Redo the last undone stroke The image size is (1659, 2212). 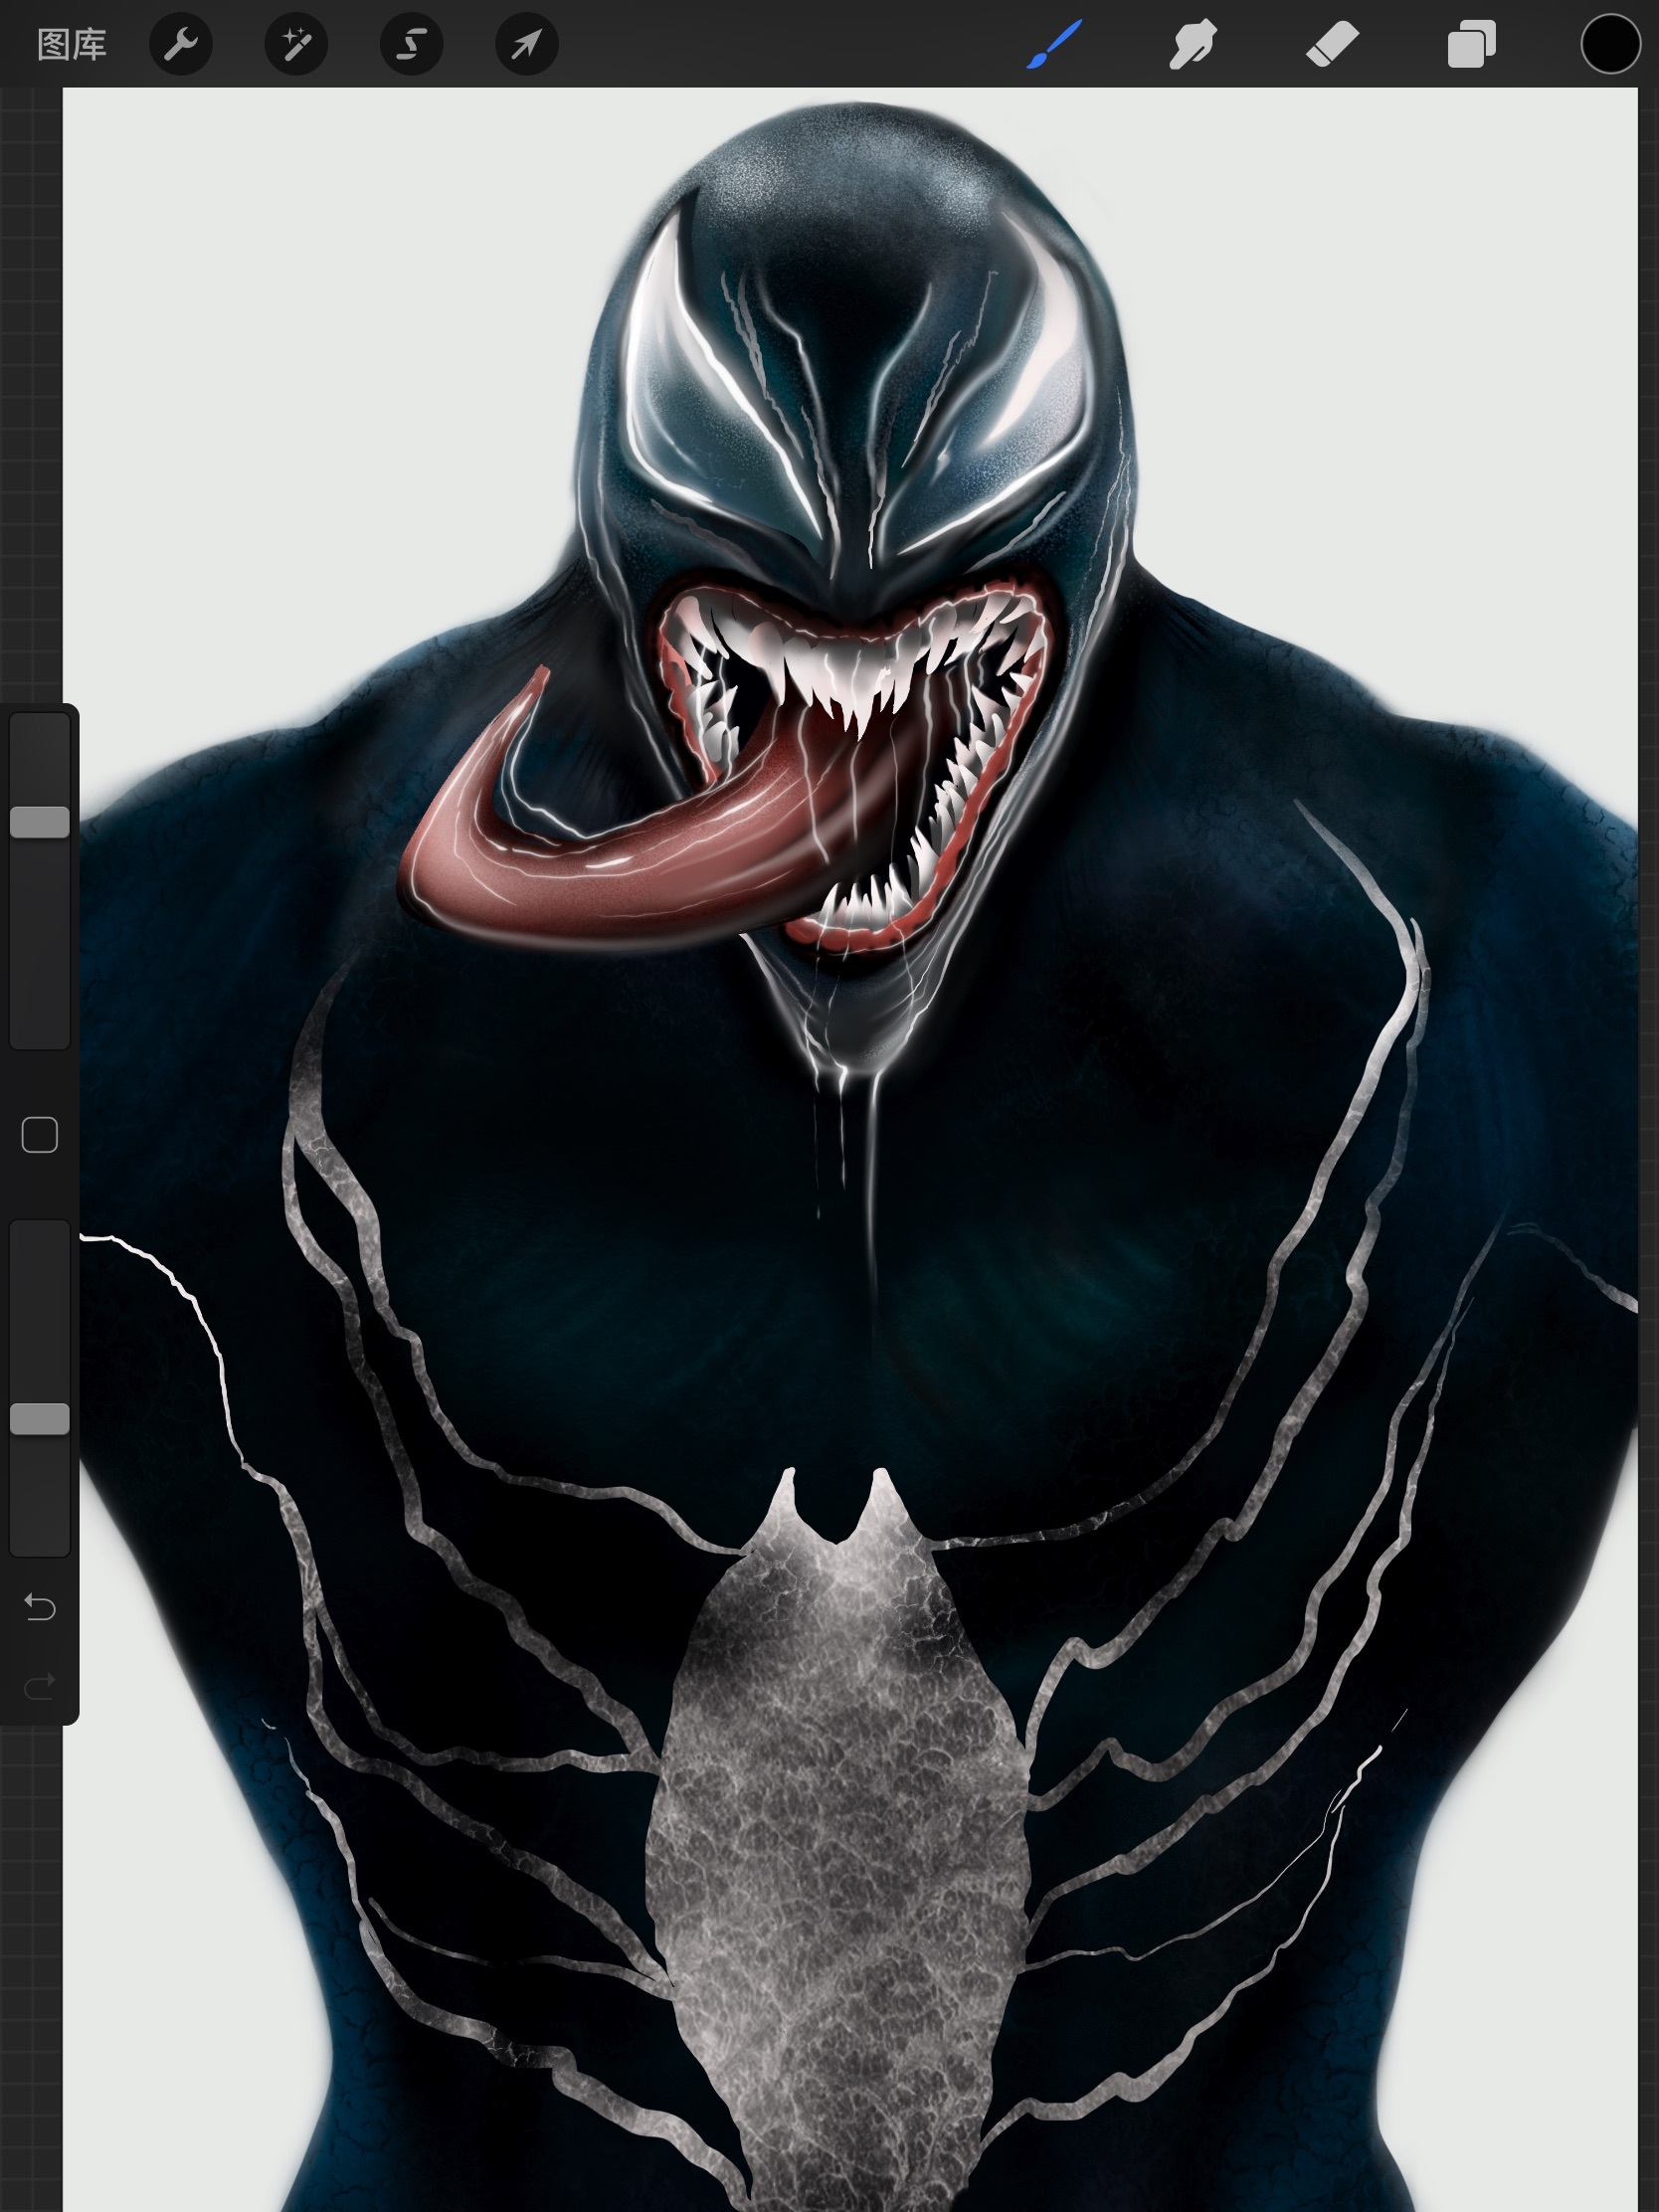tap(40, 1688)
